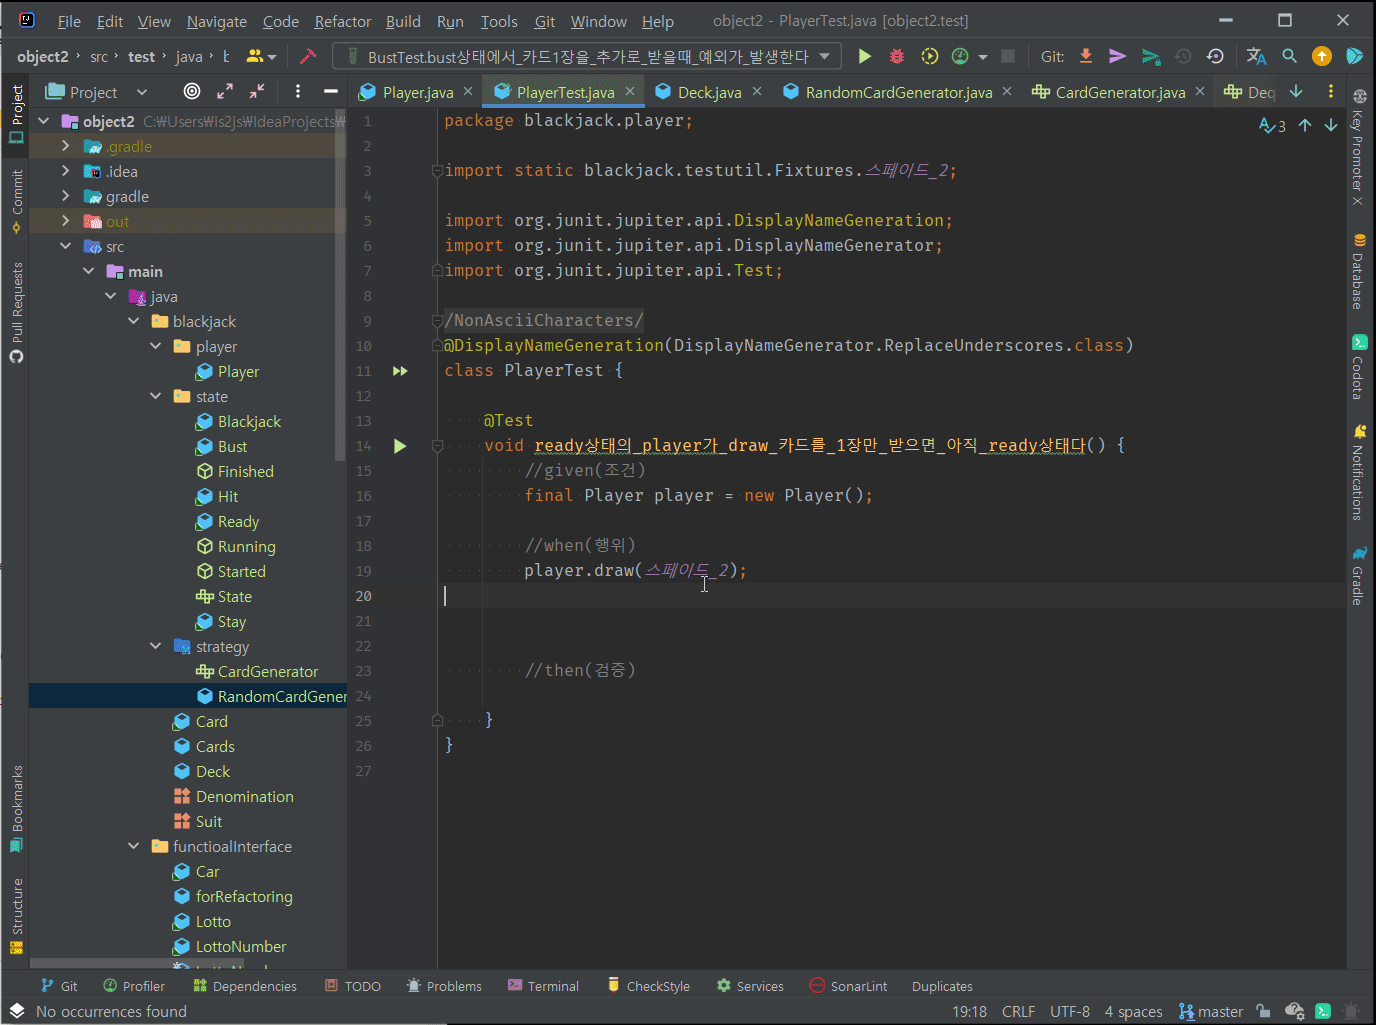Open the Refactor menu
The height and width of the screenshot is (1025, 1376).
pyautogui.click(x=342, y=21)
